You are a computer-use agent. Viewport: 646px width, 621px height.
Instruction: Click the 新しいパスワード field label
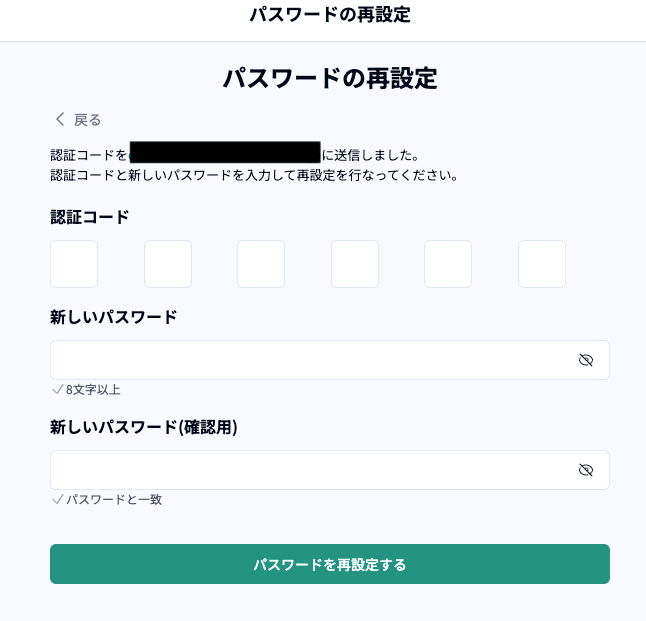tap(114, 317)
